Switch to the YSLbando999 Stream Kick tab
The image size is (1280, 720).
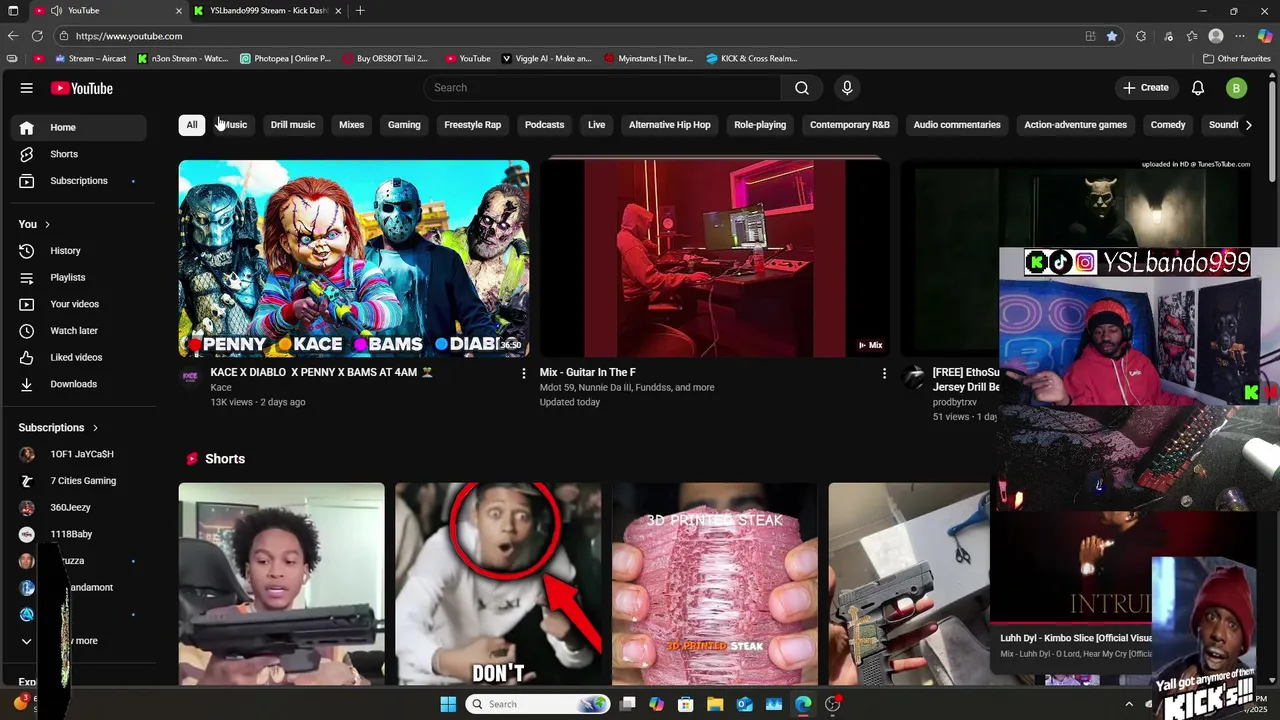pyautogui.click(x=268, y=11)
